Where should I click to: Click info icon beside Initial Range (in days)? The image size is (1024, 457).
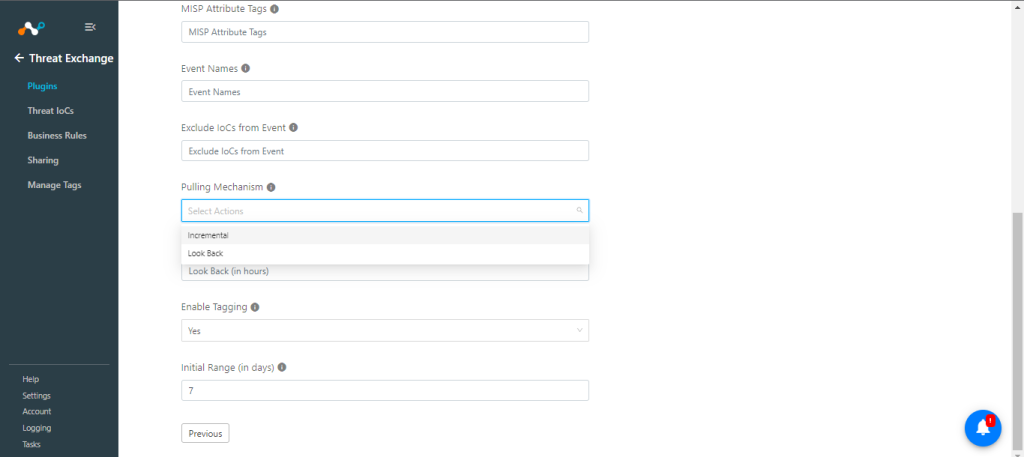click(281, 368)
